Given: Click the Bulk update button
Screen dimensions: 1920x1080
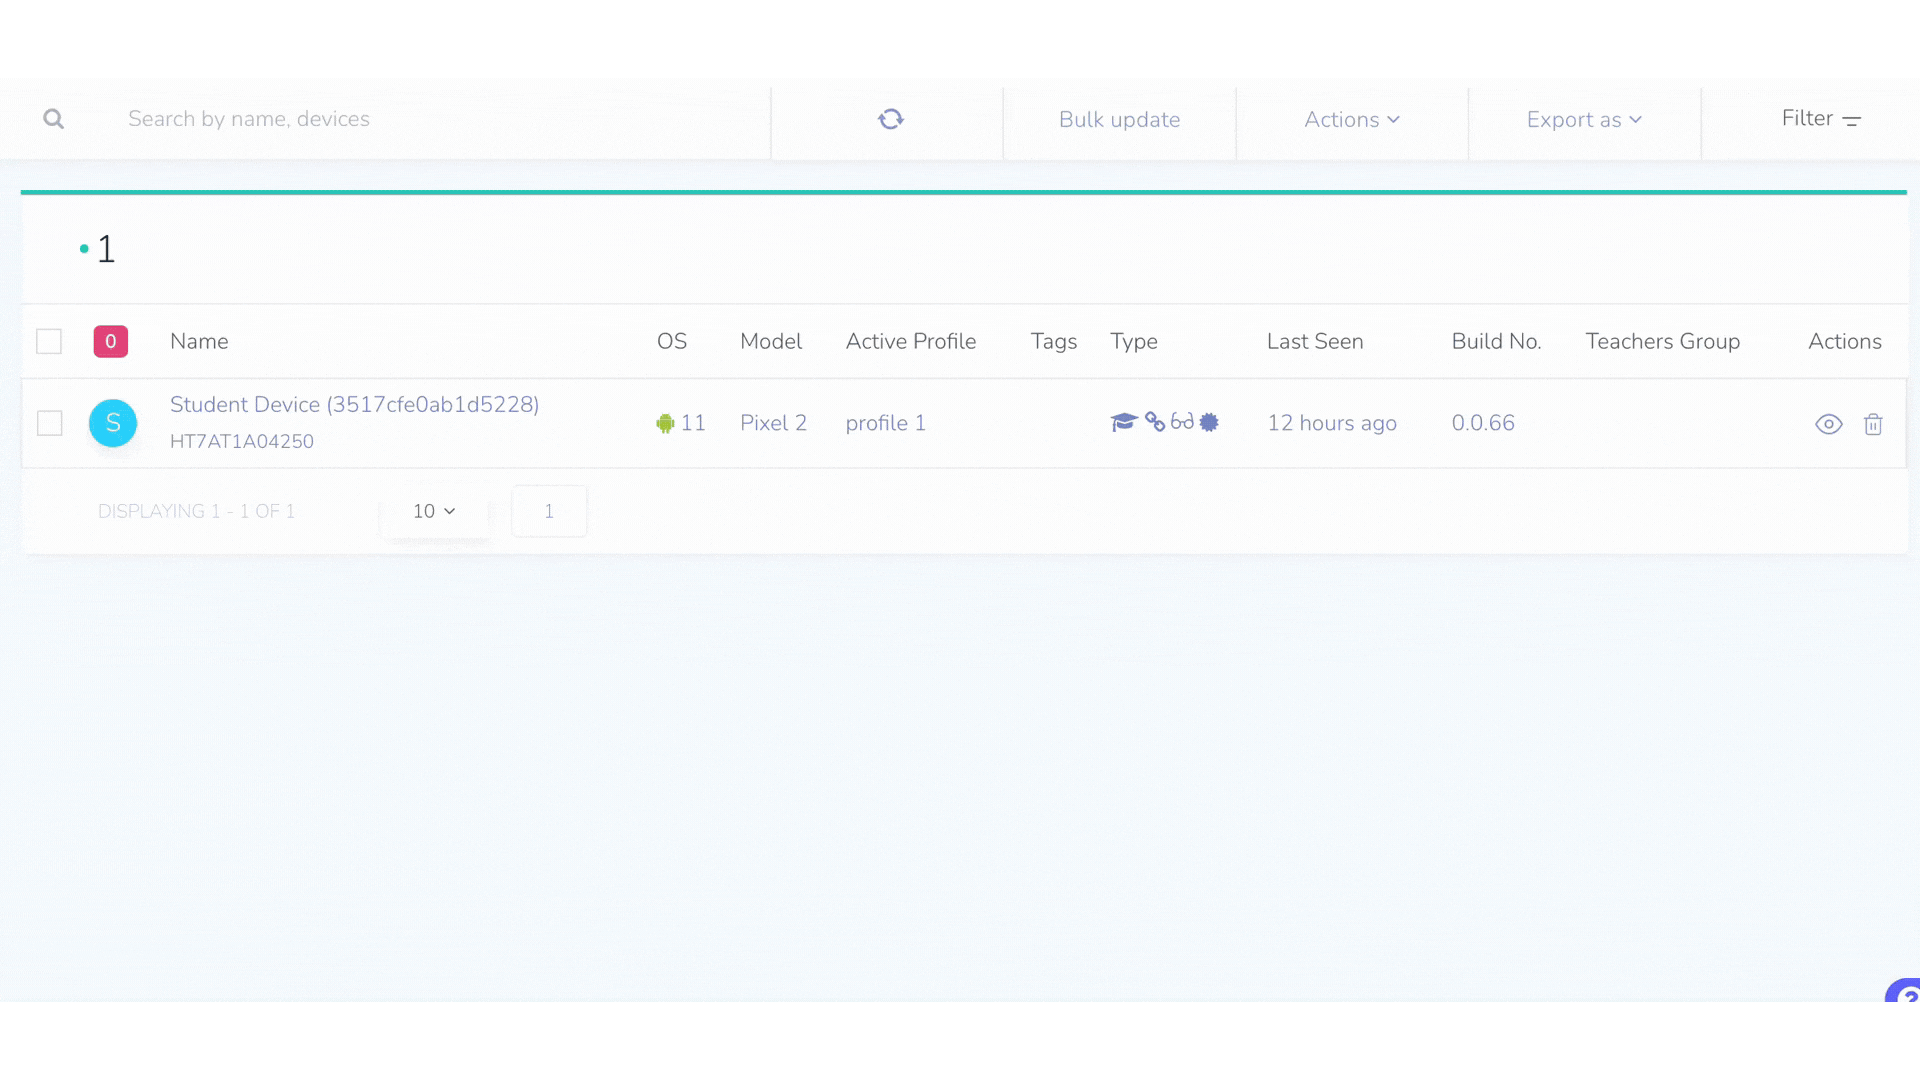Looking at the screenshot, I should (x=1119, y=120).
